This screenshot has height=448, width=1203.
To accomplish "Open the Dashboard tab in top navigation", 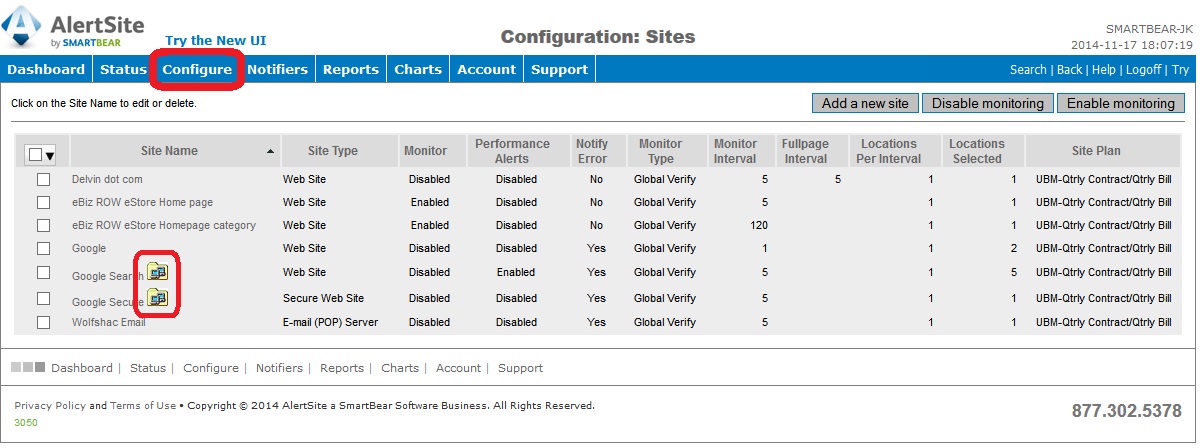I will pos(46,69).
